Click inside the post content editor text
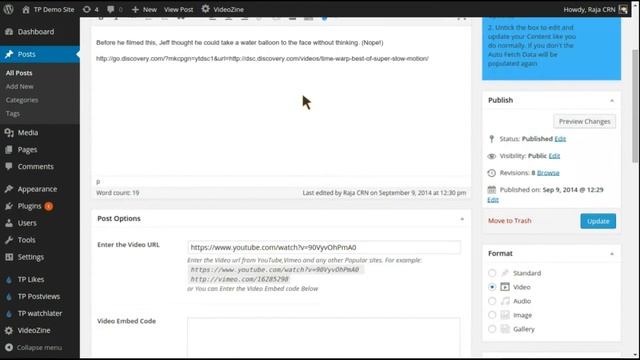The image size is (640, 360). pyautogui.click(x=240, y=42)
